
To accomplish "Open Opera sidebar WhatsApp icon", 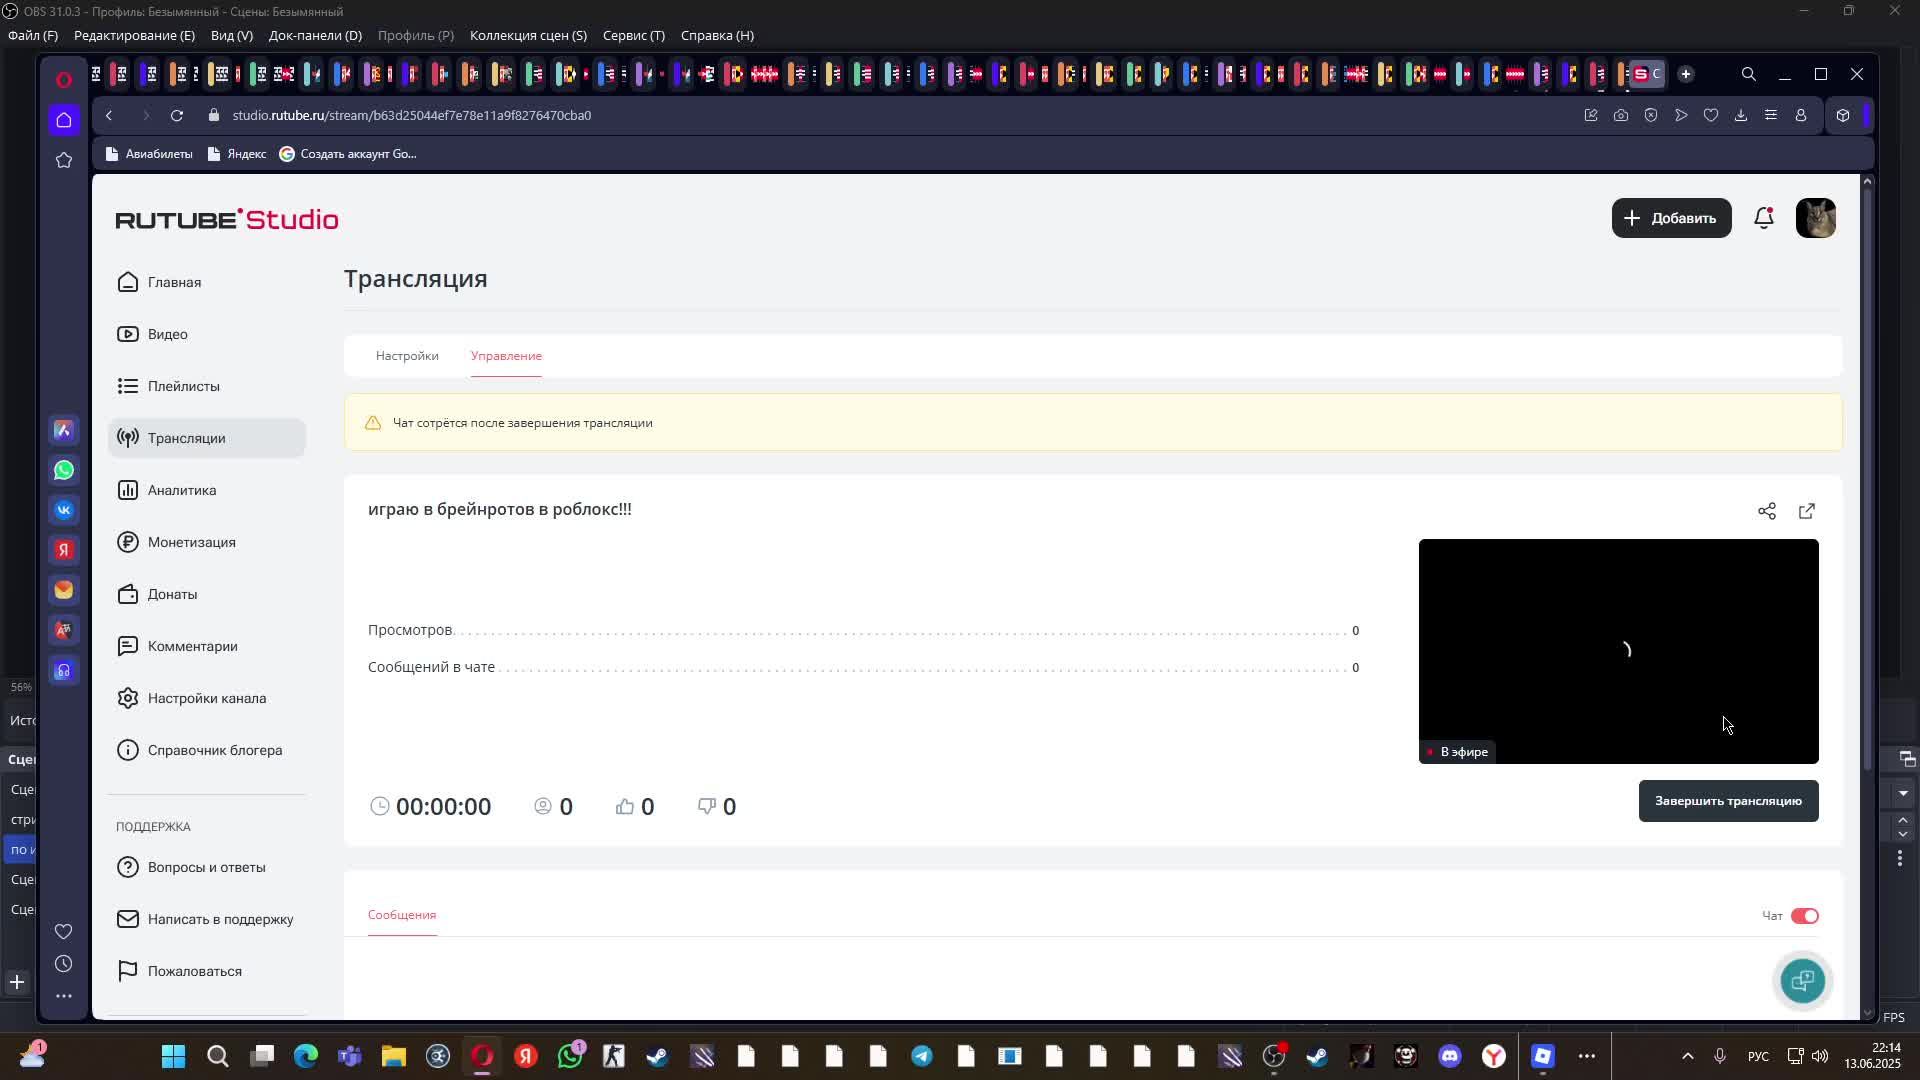I will 64,470.
